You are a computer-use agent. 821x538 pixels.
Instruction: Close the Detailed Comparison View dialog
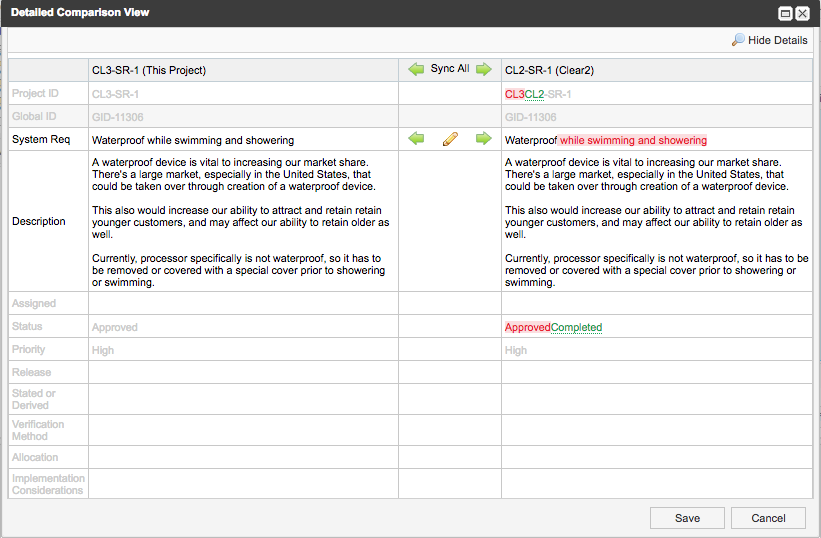pyautogui.click(x=802, y=13)
